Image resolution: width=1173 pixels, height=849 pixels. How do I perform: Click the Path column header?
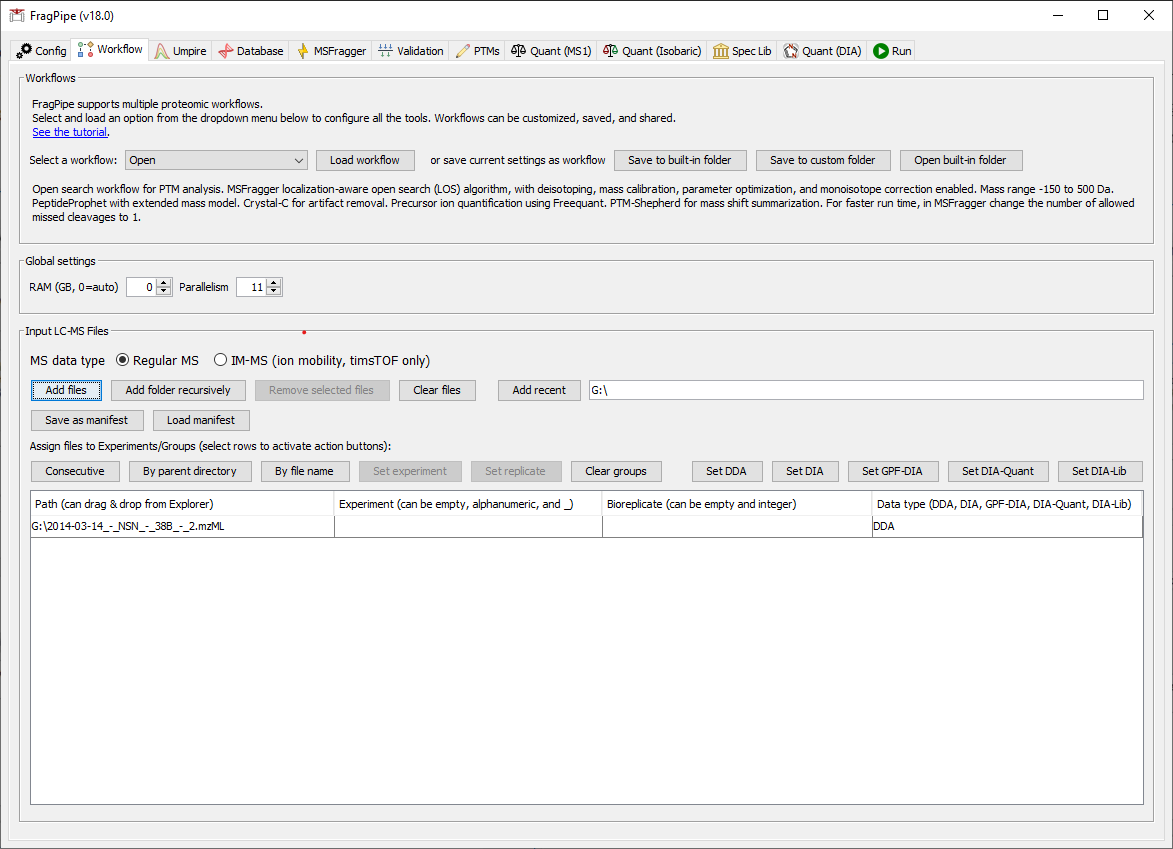tap(183, 504)
